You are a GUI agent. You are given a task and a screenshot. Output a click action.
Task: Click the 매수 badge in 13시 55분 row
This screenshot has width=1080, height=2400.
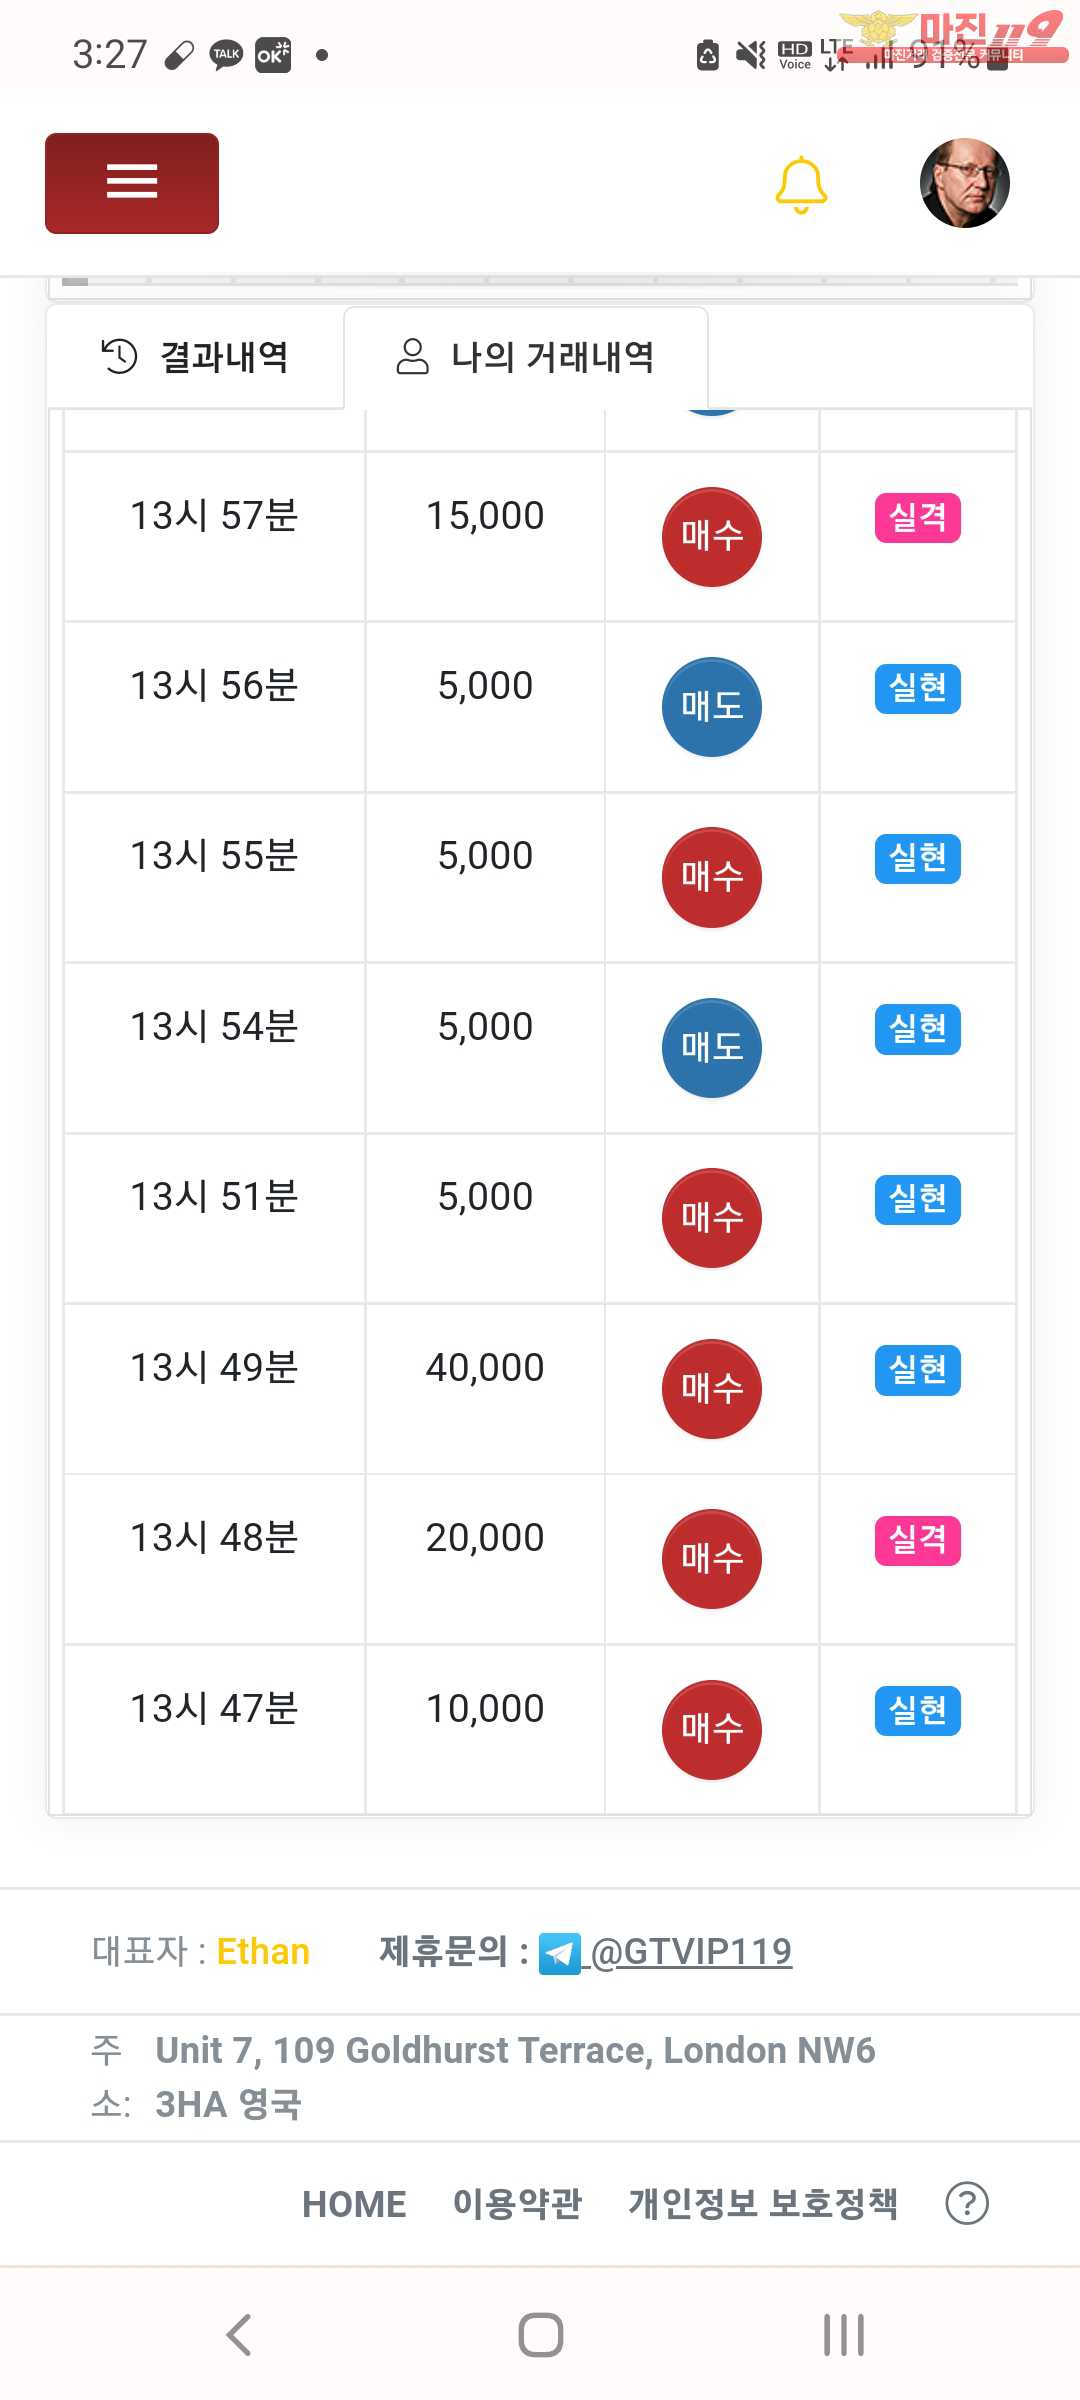tap(712, 877)
